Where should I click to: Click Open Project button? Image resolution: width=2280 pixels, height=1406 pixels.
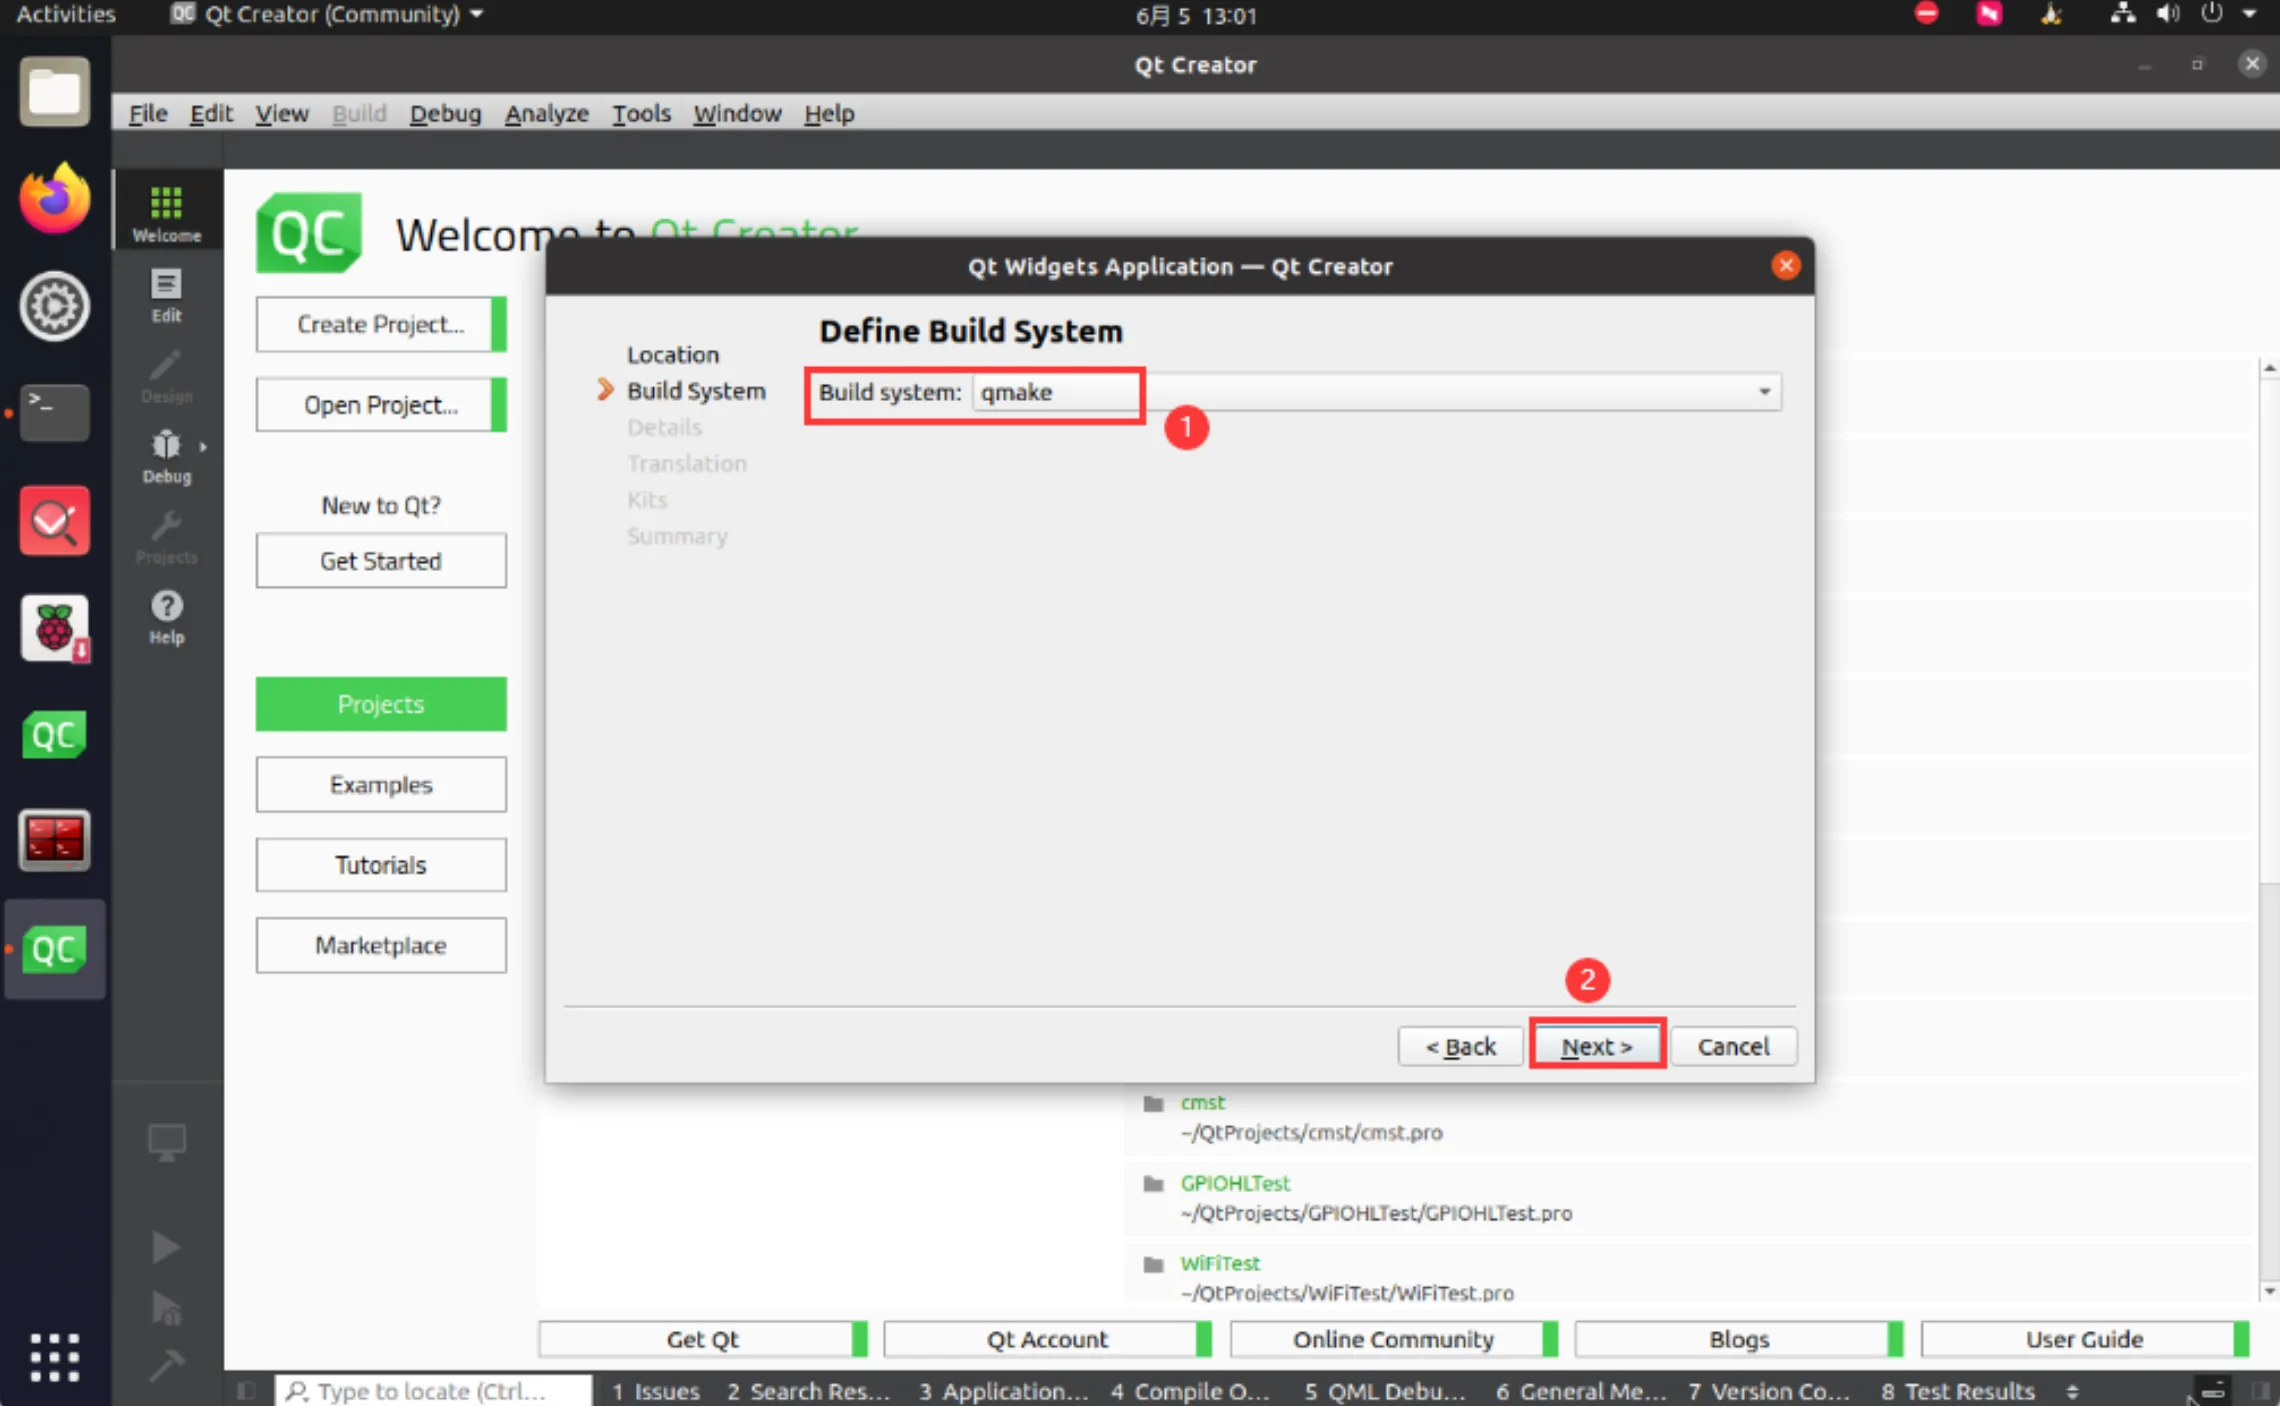[x=381, y=404]
